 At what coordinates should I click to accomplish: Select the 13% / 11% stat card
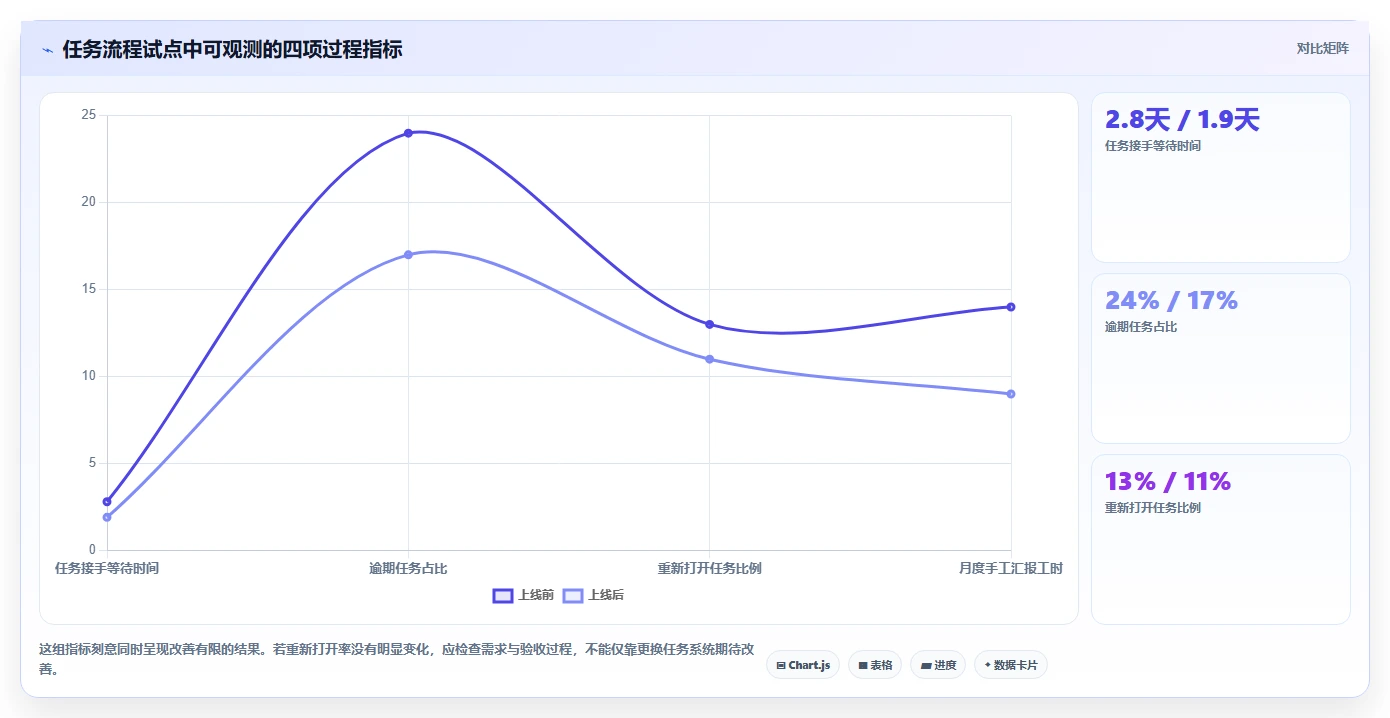pos(1220,539)
